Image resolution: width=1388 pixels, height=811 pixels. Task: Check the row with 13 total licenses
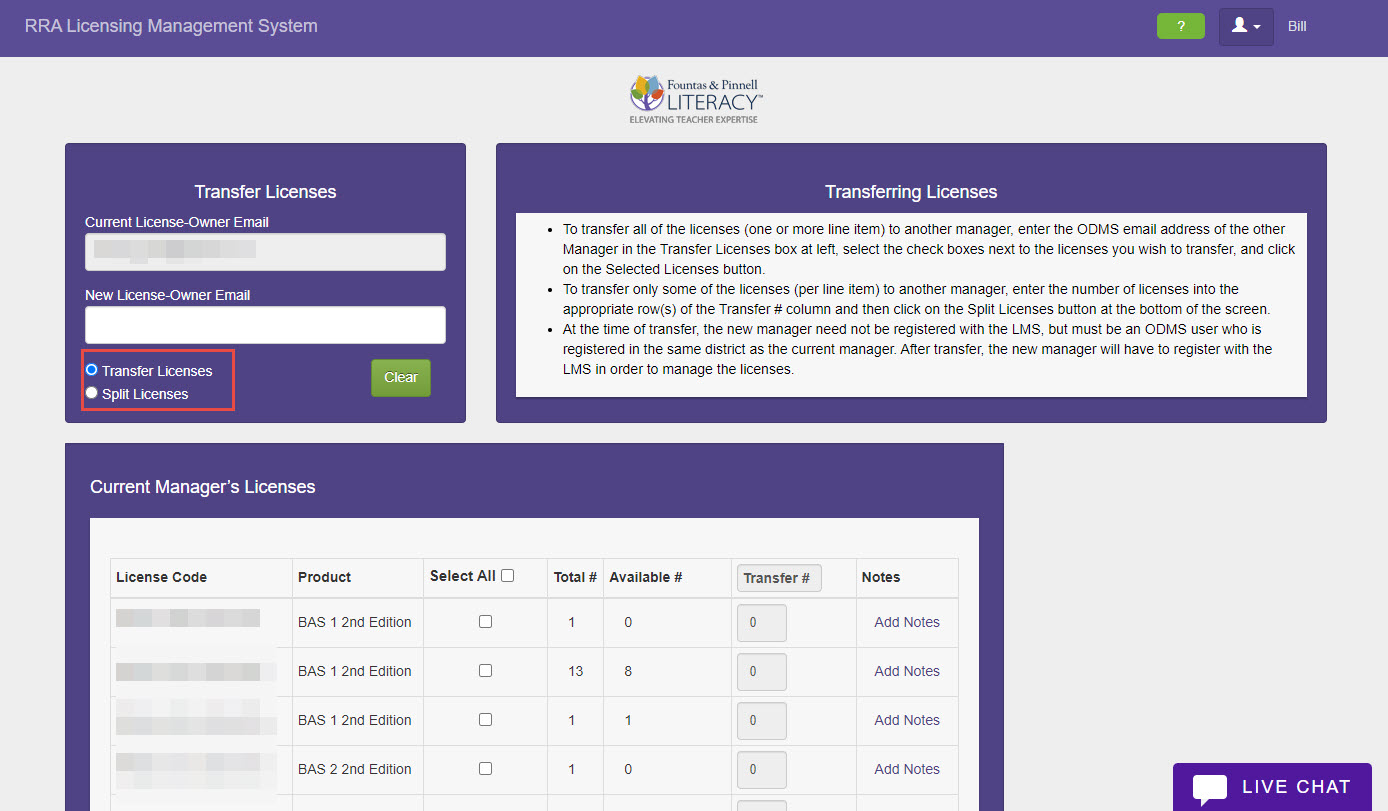coord(485,671)
